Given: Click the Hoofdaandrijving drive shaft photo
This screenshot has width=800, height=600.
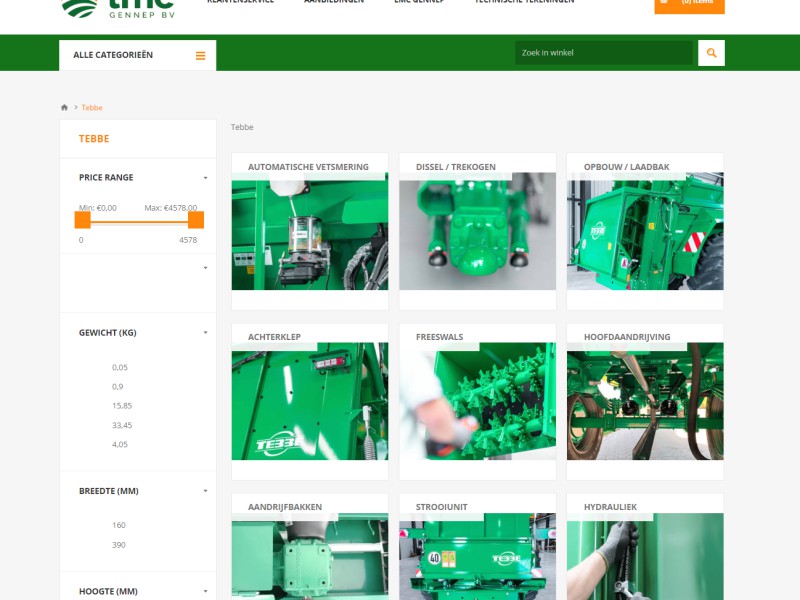Looking at the screenshot, I should (x=645, y=402).
